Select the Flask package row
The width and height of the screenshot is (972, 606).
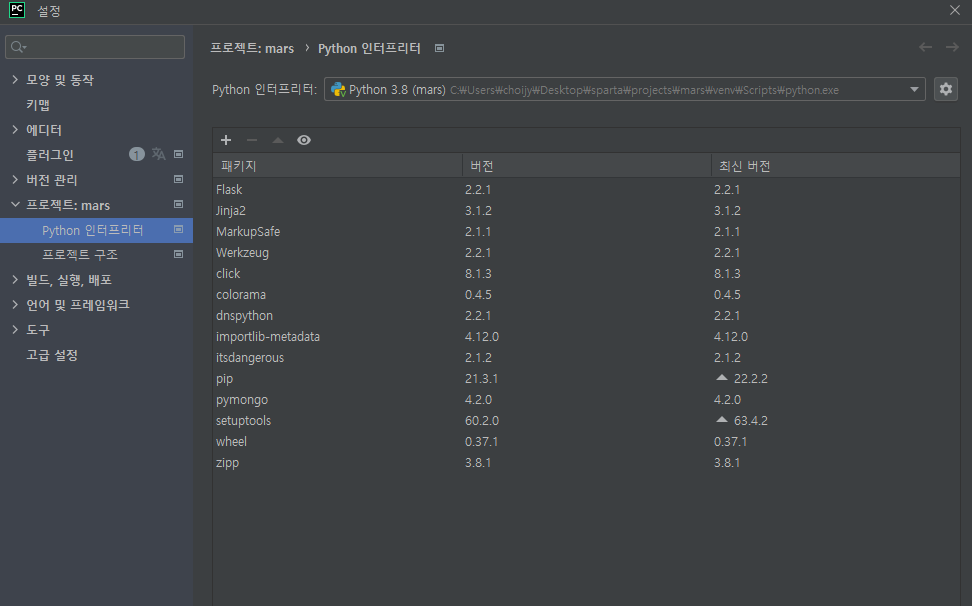click(x=586, y=190)
